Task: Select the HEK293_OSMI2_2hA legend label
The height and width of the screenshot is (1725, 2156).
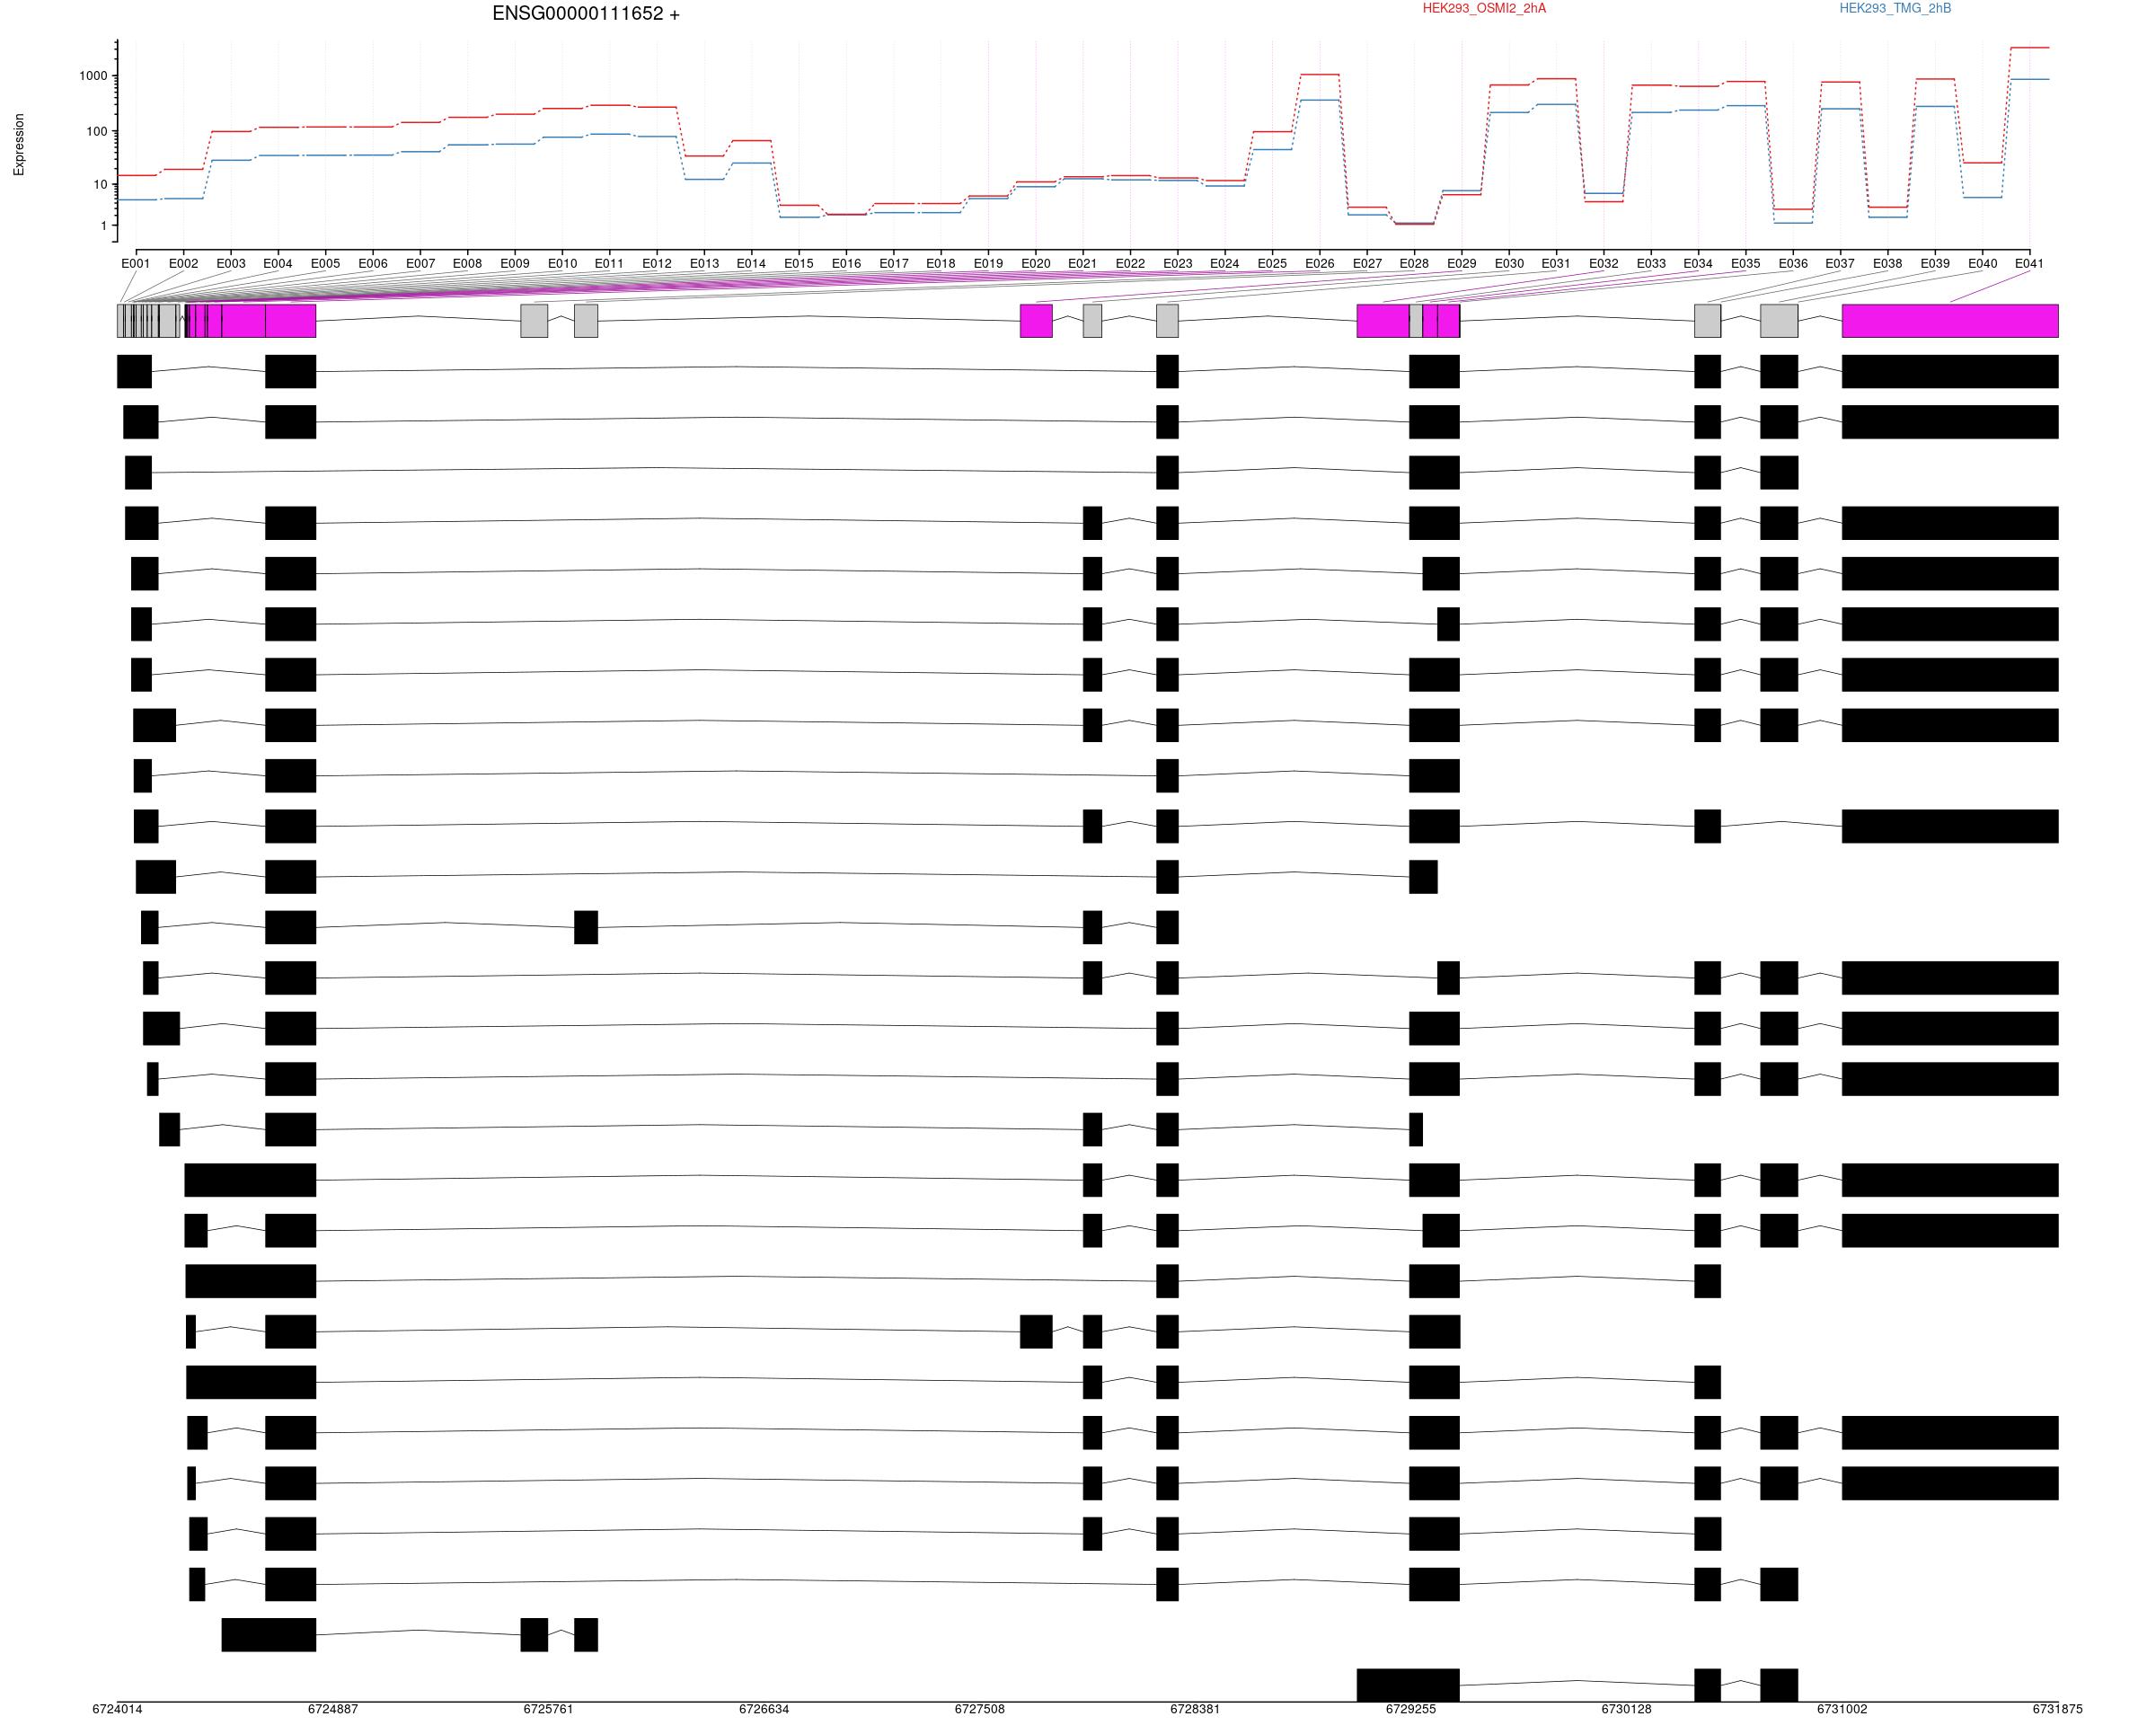Action: pos(1484,9)
